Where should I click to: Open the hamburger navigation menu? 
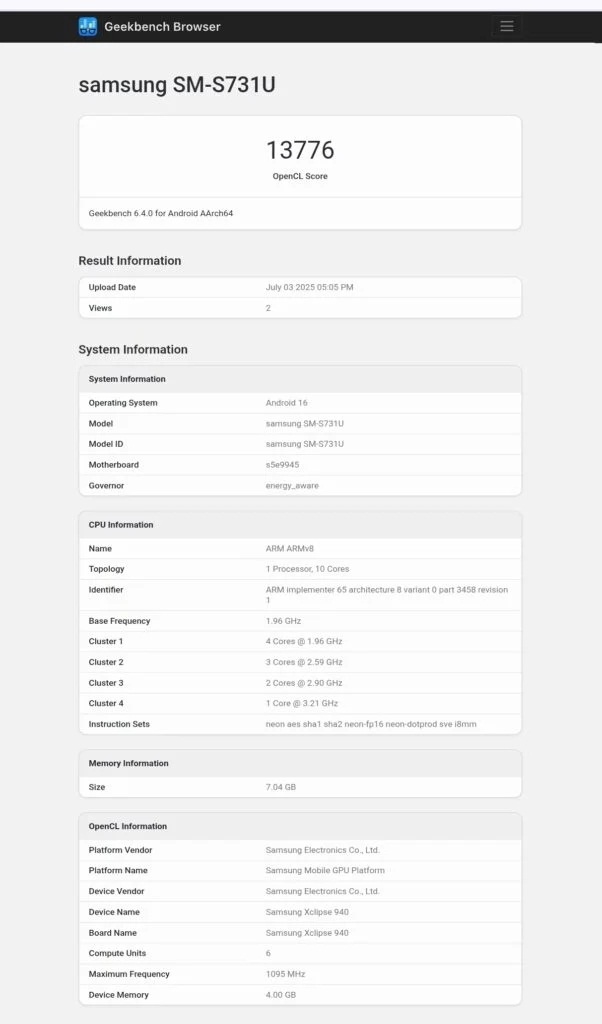pyautogui.click(x=507, y=26)
